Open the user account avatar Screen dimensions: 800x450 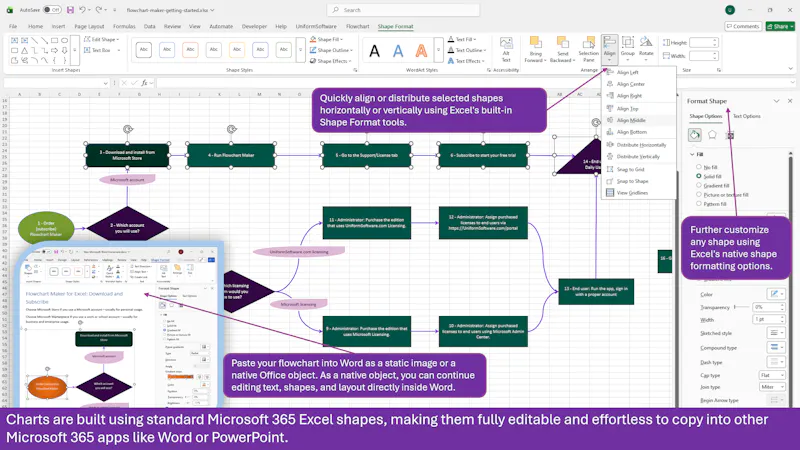tap(730, 10)
